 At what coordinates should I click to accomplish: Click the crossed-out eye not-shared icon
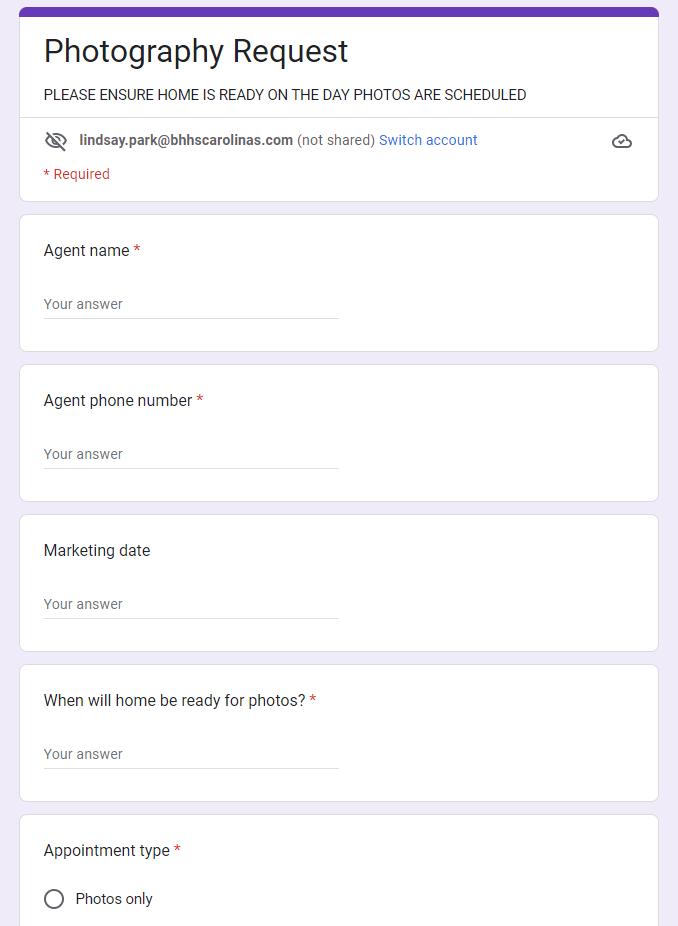tap(56, 141)
